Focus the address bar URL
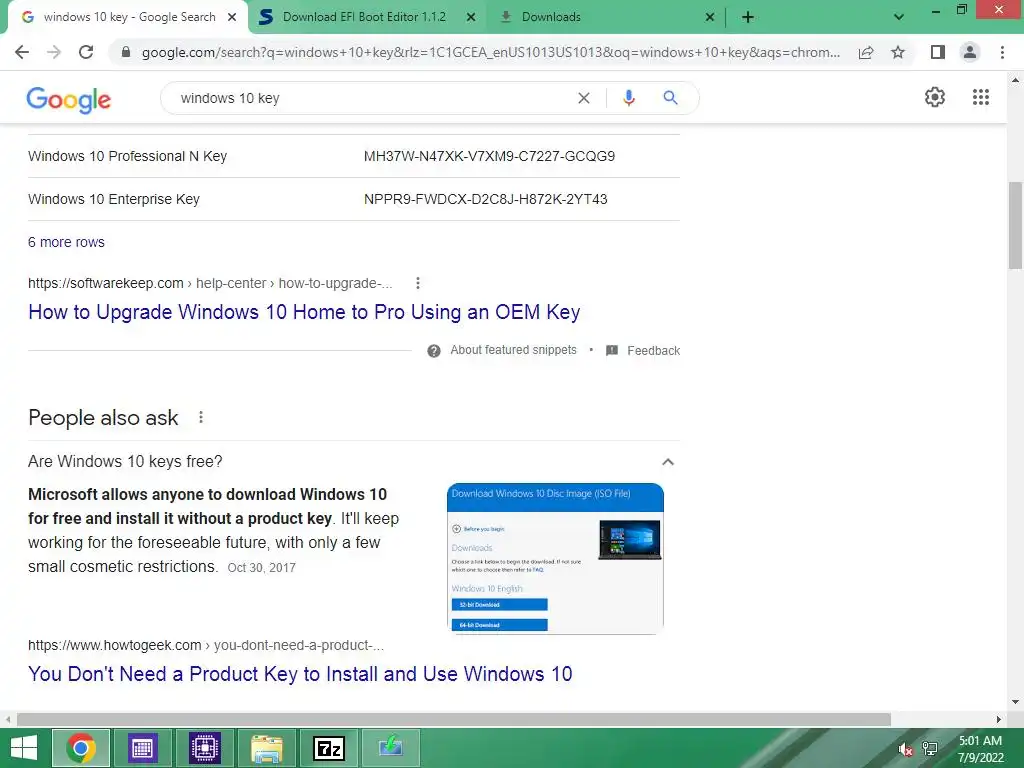1024x768 pixels. coord(490,52)
